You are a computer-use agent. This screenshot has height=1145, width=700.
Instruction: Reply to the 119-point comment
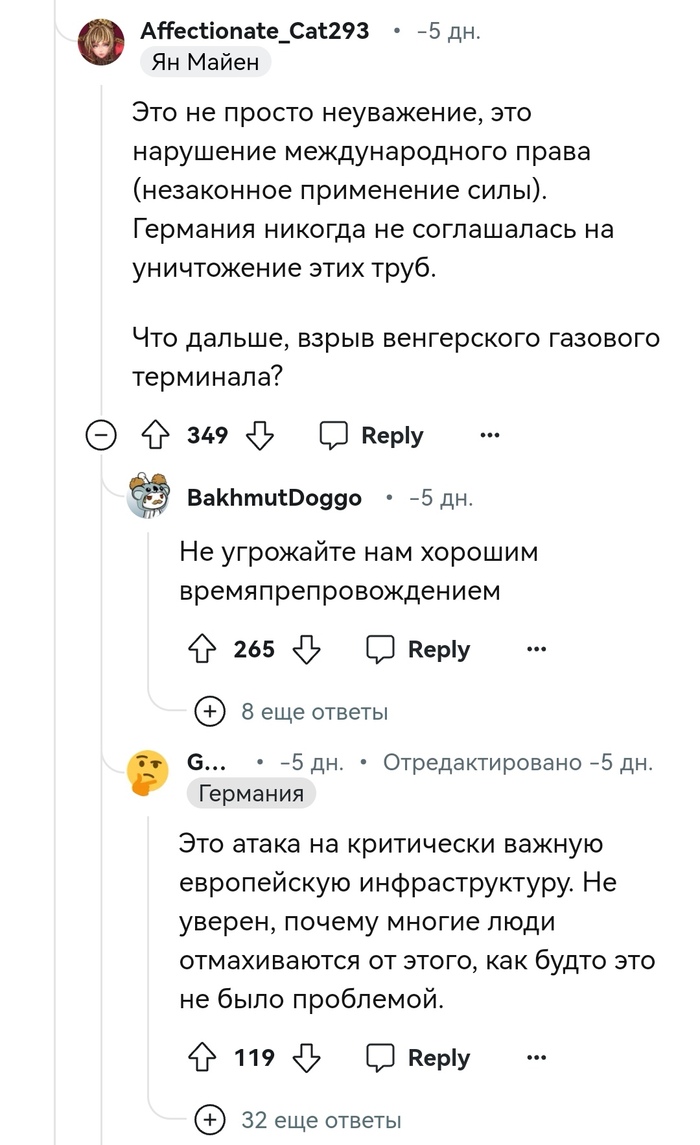point(418,1058)
